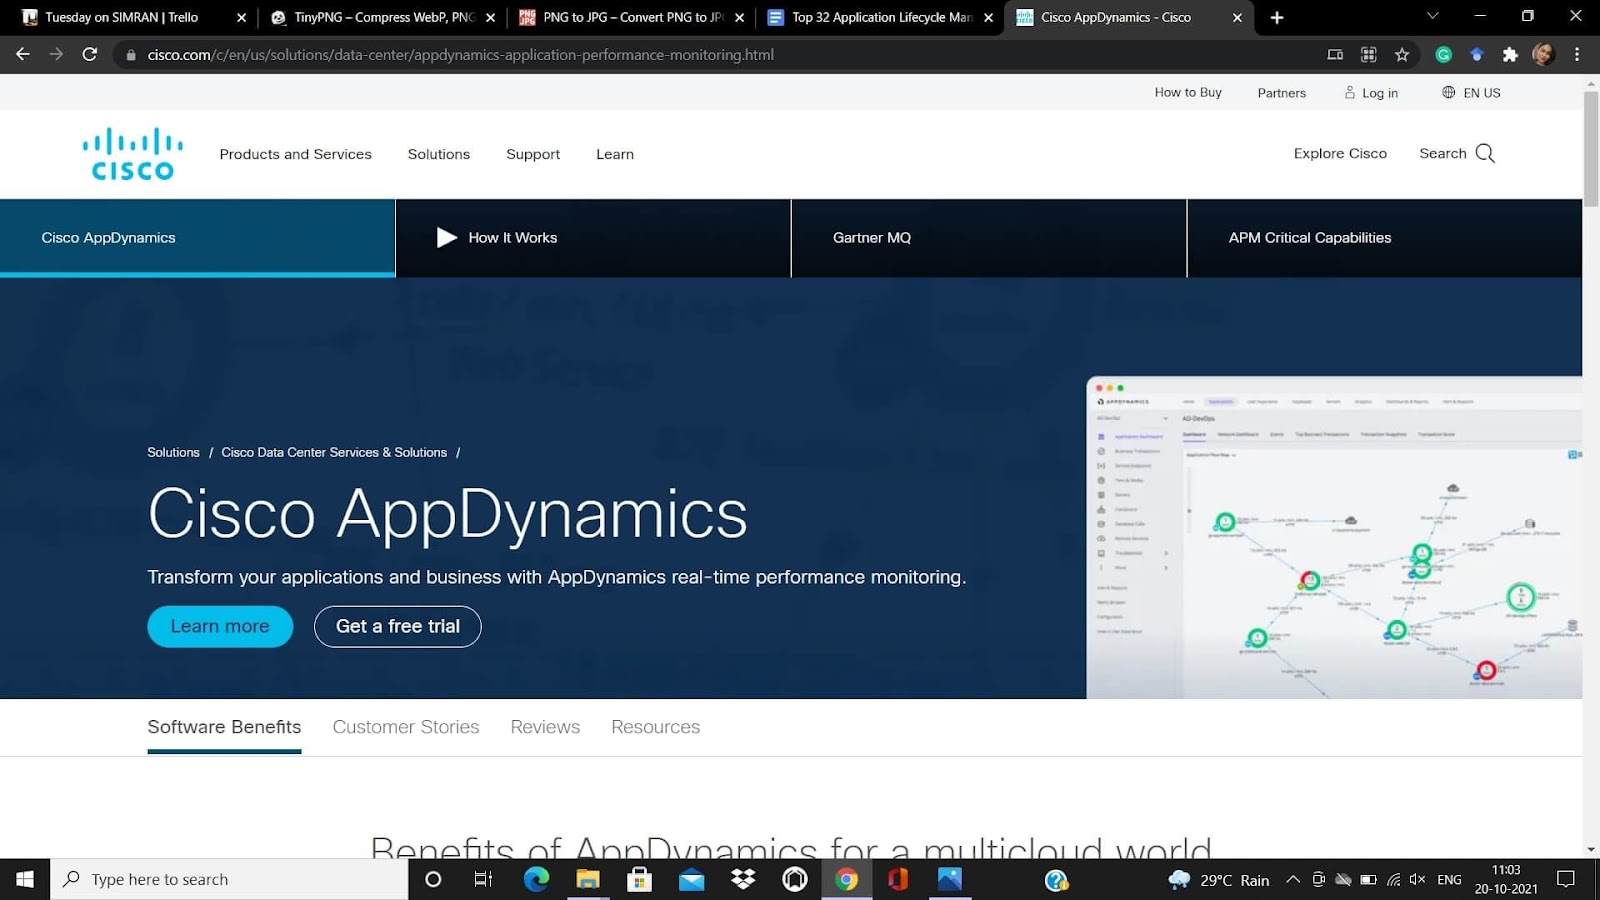
Task: Open Learn menu
Action: tap(615, 154)
